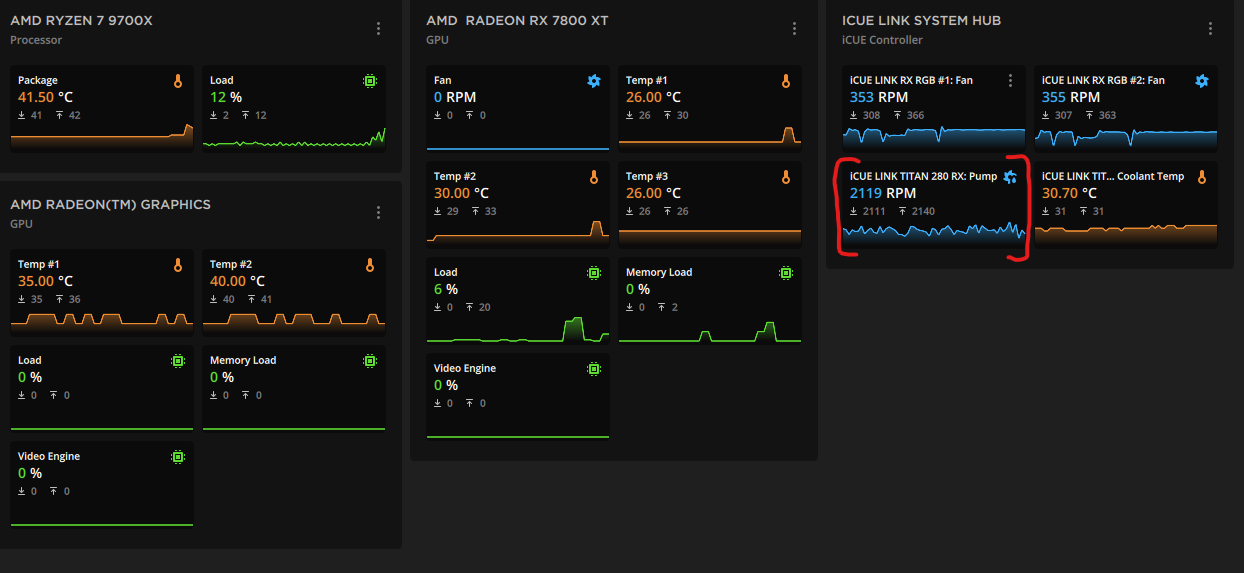Click the 2119 RPM pump reading
This screenshot has height=573, width=1244.
pos(883,193)
